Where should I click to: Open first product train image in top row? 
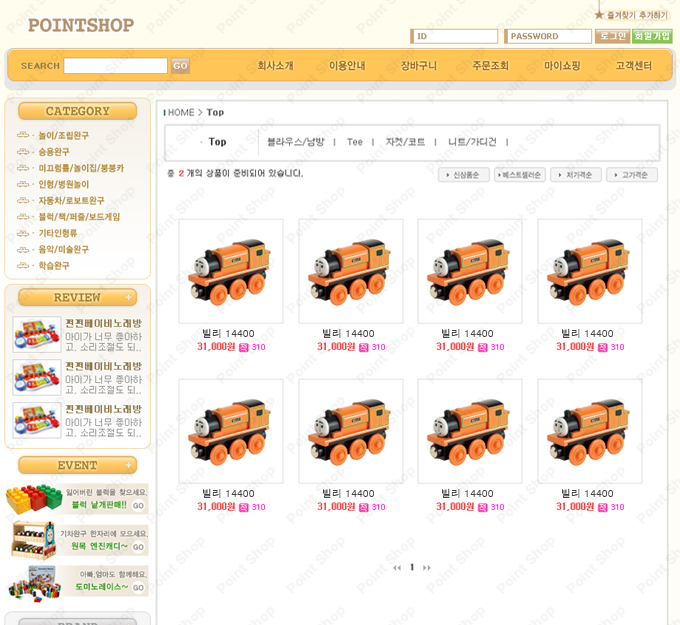tap(231, 271)
